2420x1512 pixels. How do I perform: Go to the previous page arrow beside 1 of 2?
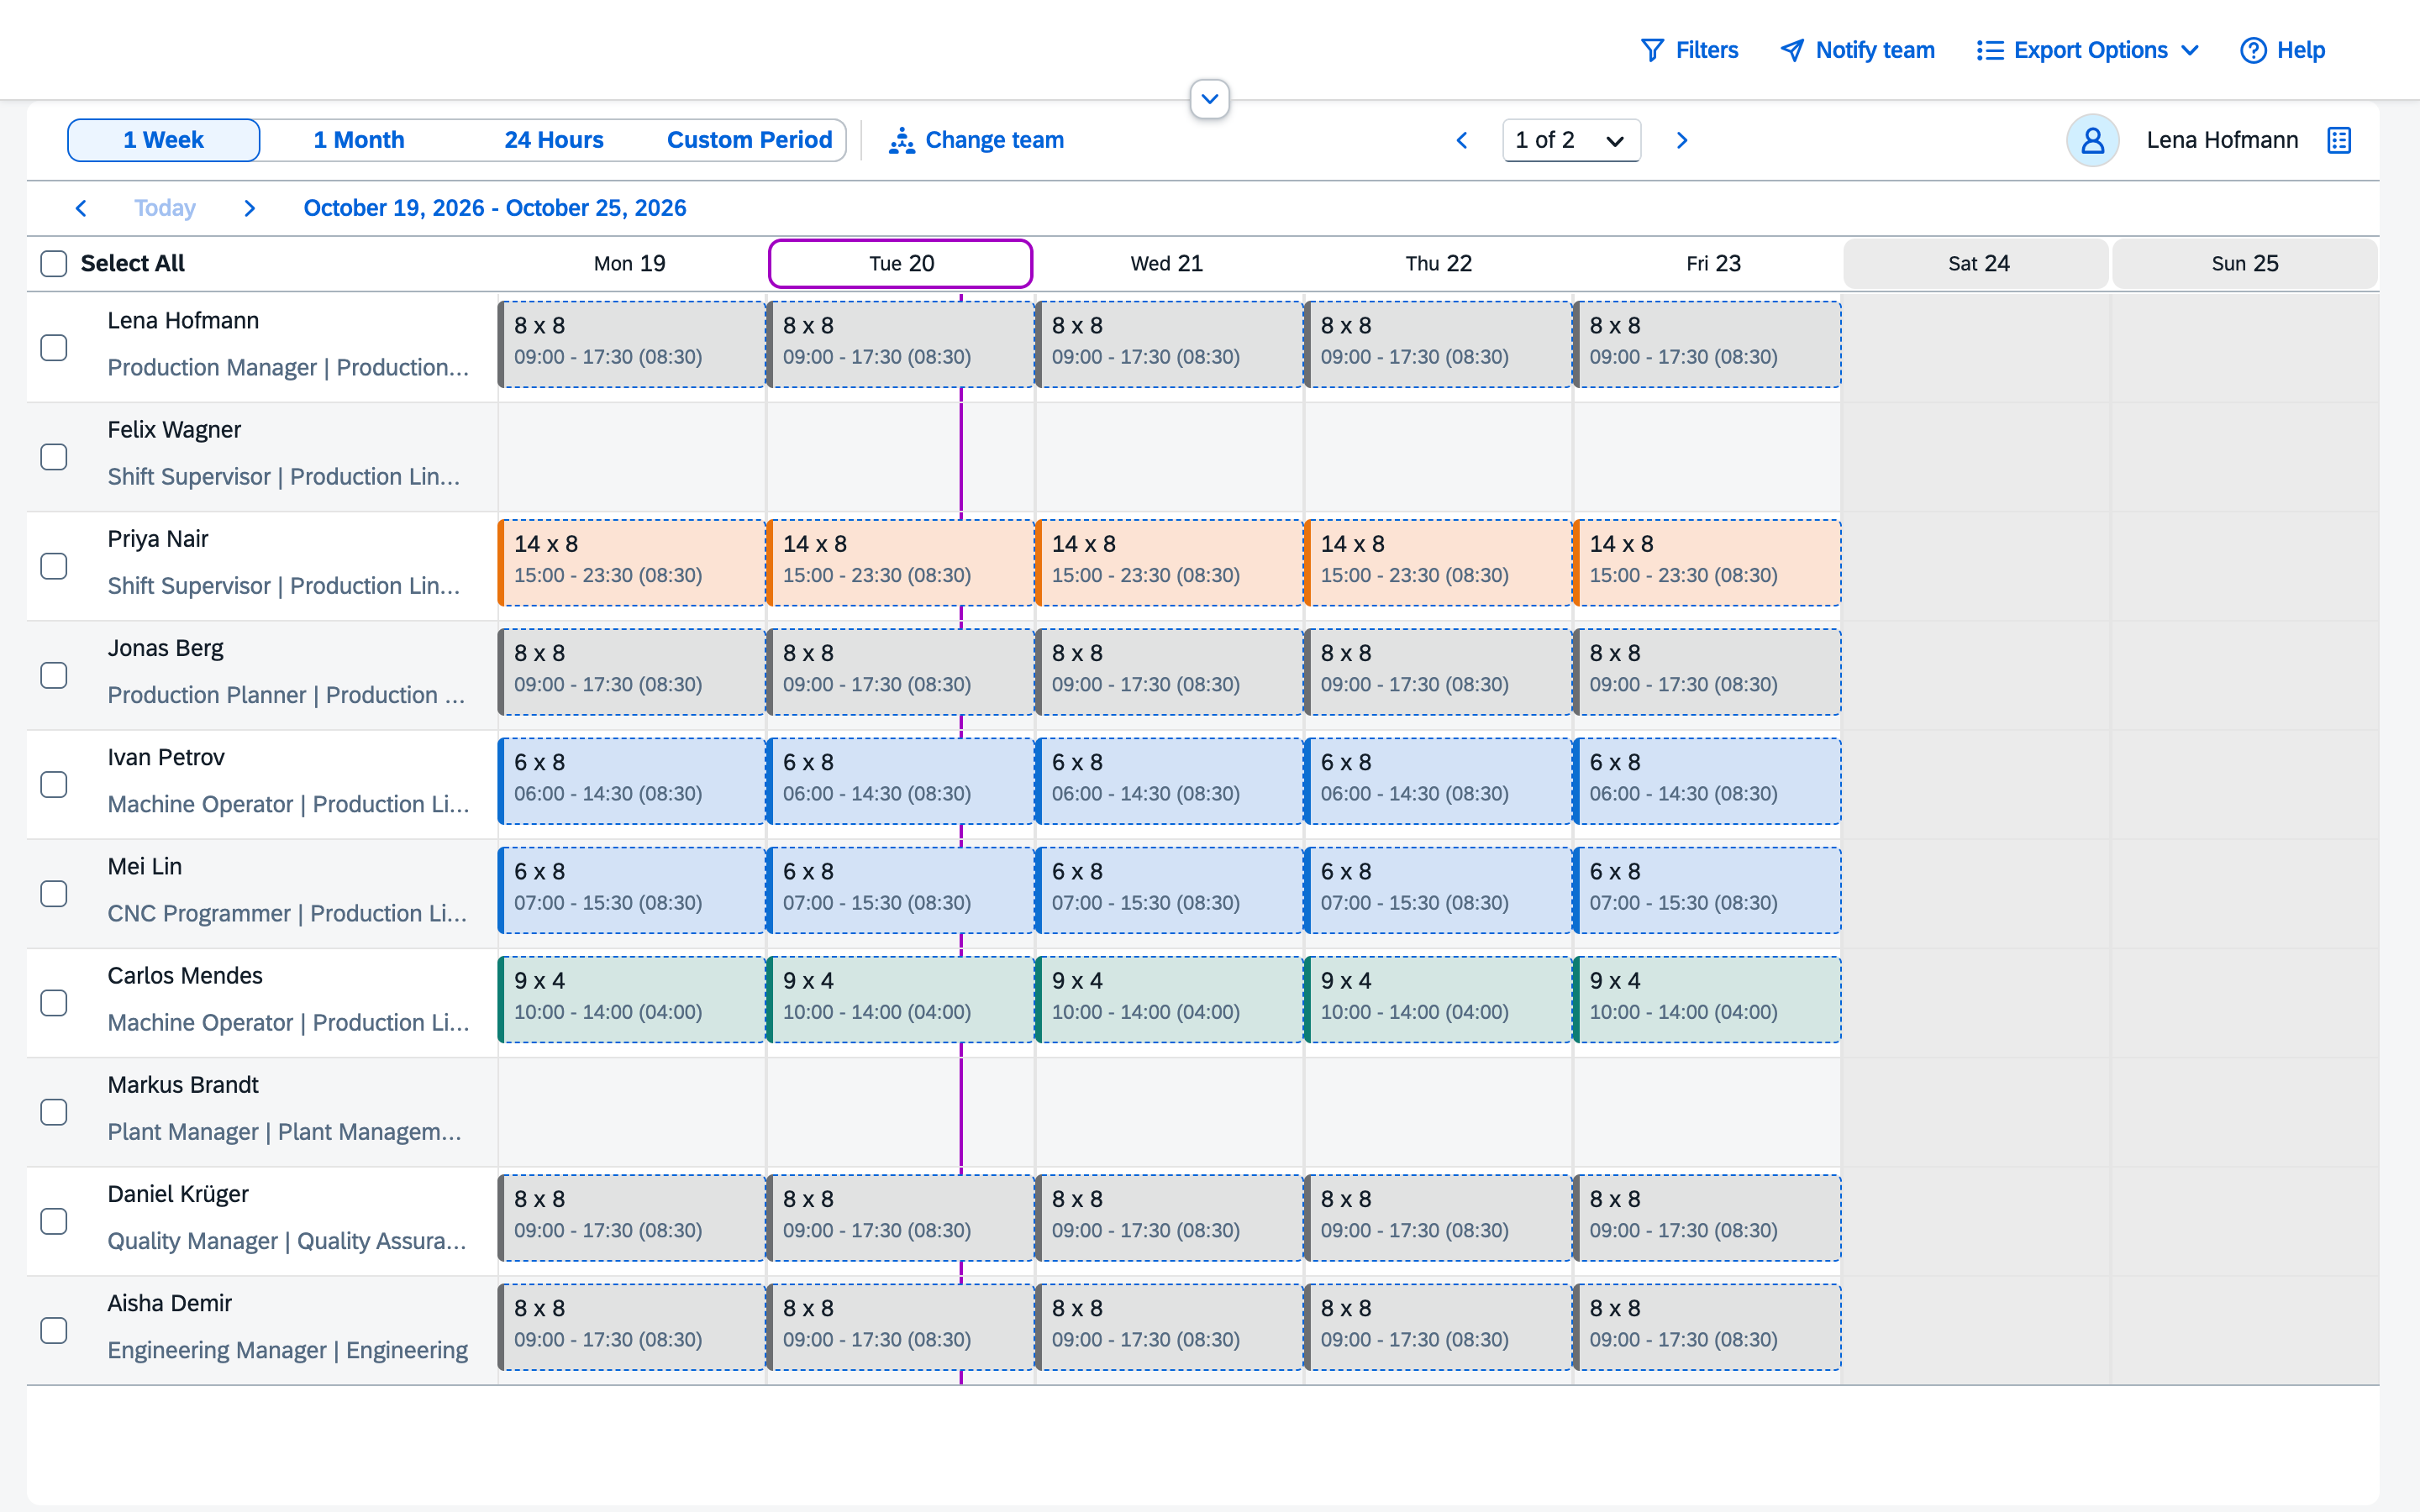pos(1462,140)
